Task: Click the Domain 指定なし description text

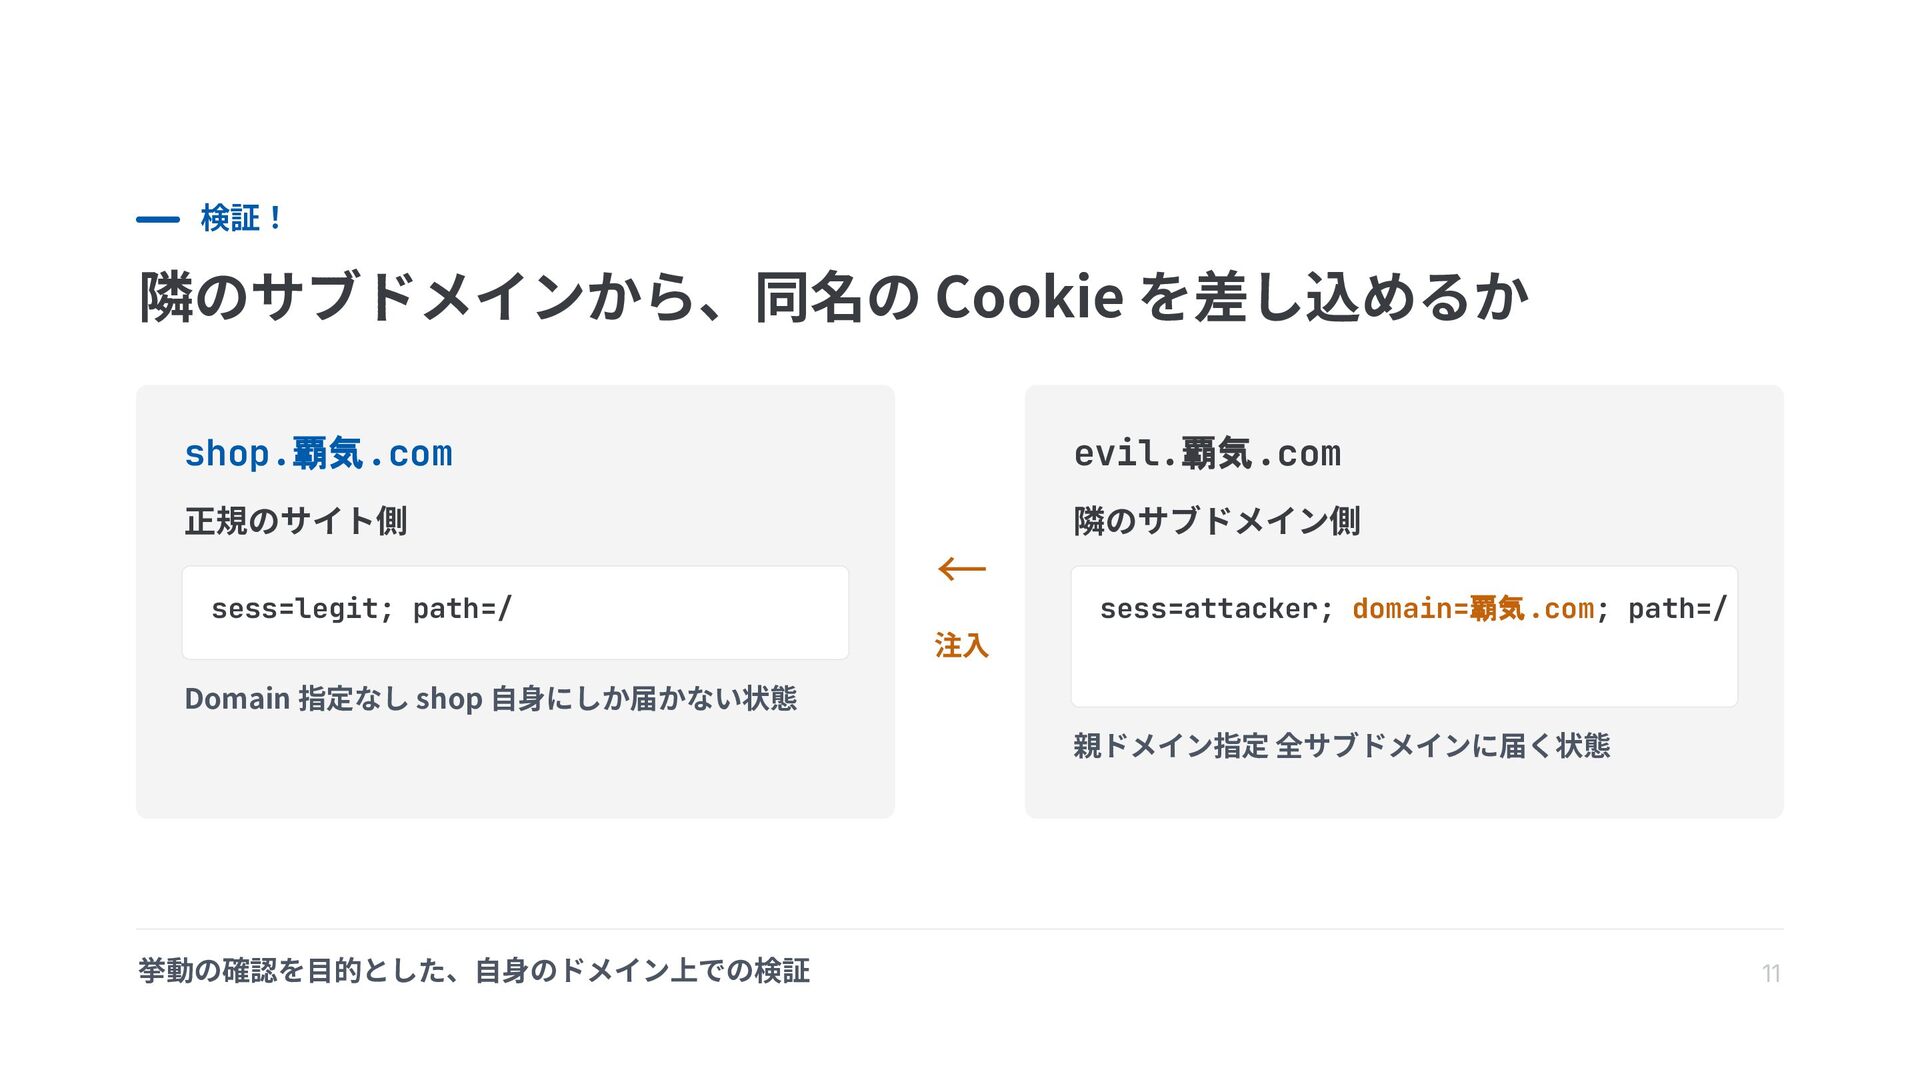Action: point(491,698)
